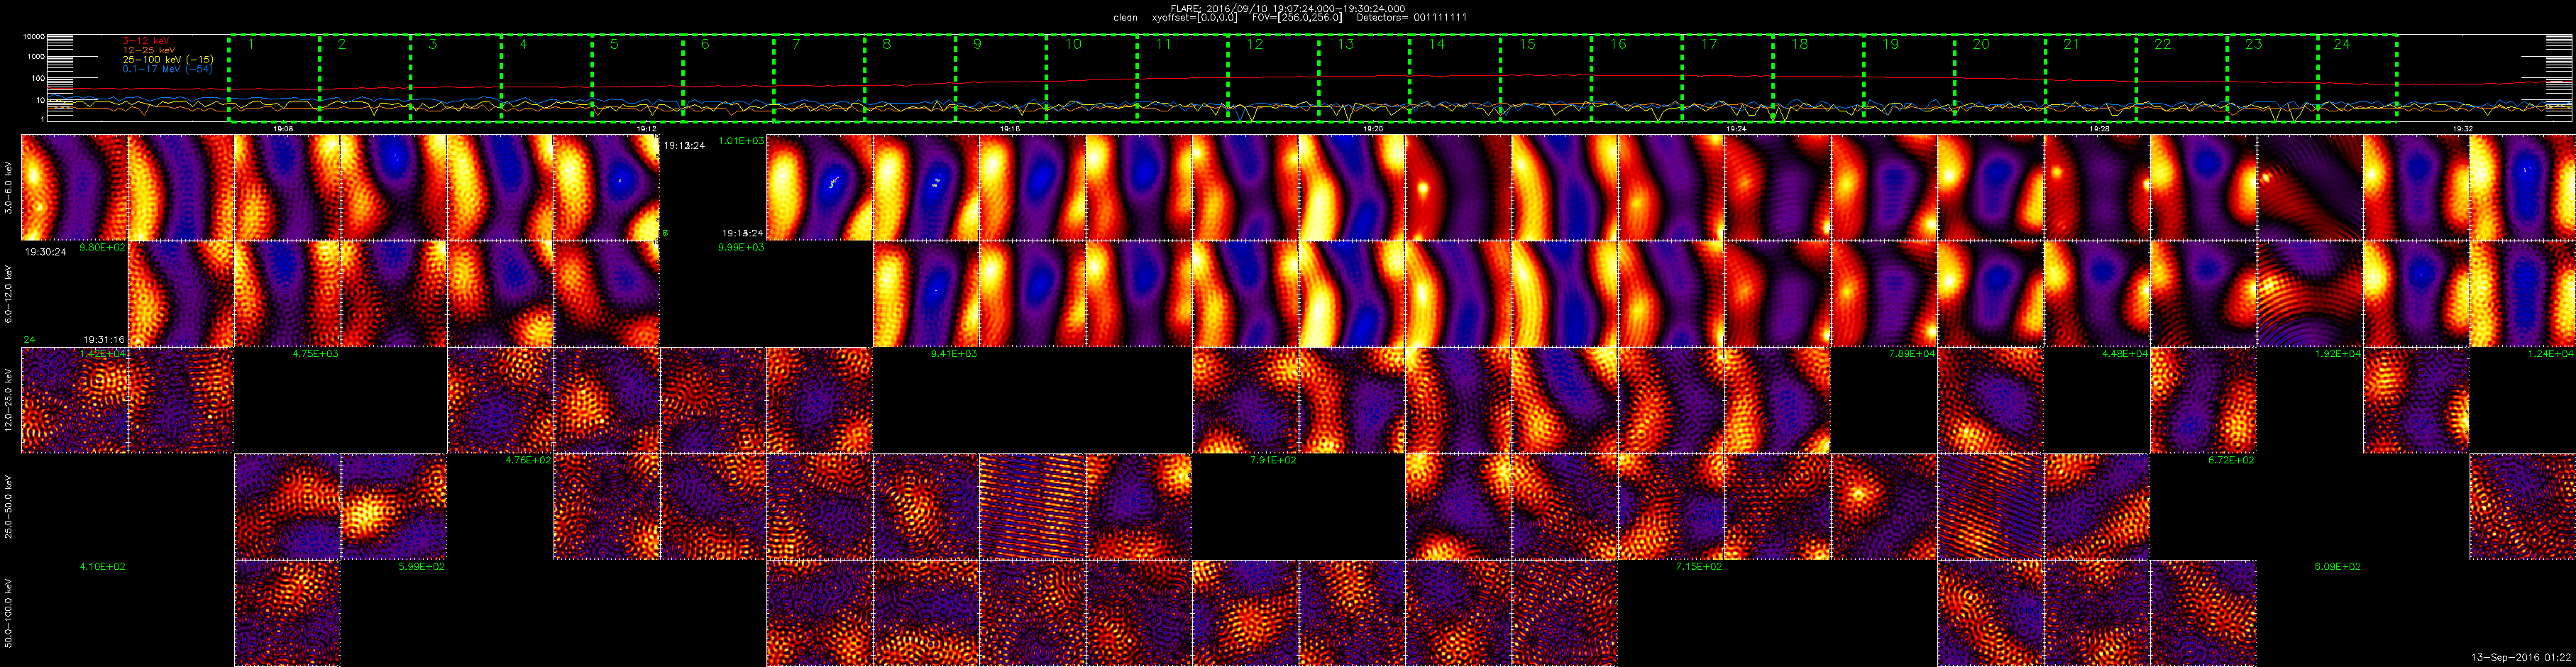
Task: Click the green interval number 17
Action: coord(1709,44)
